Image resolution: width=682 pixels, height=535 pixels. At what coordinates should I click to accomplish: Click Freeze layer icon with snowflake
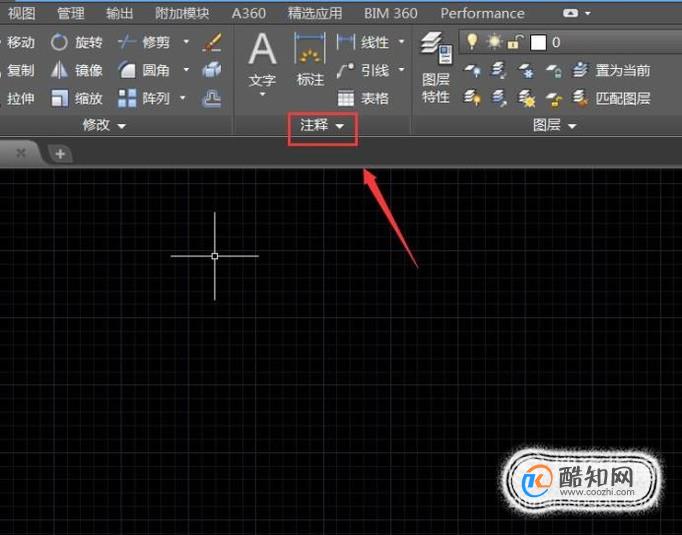[526, 70]
